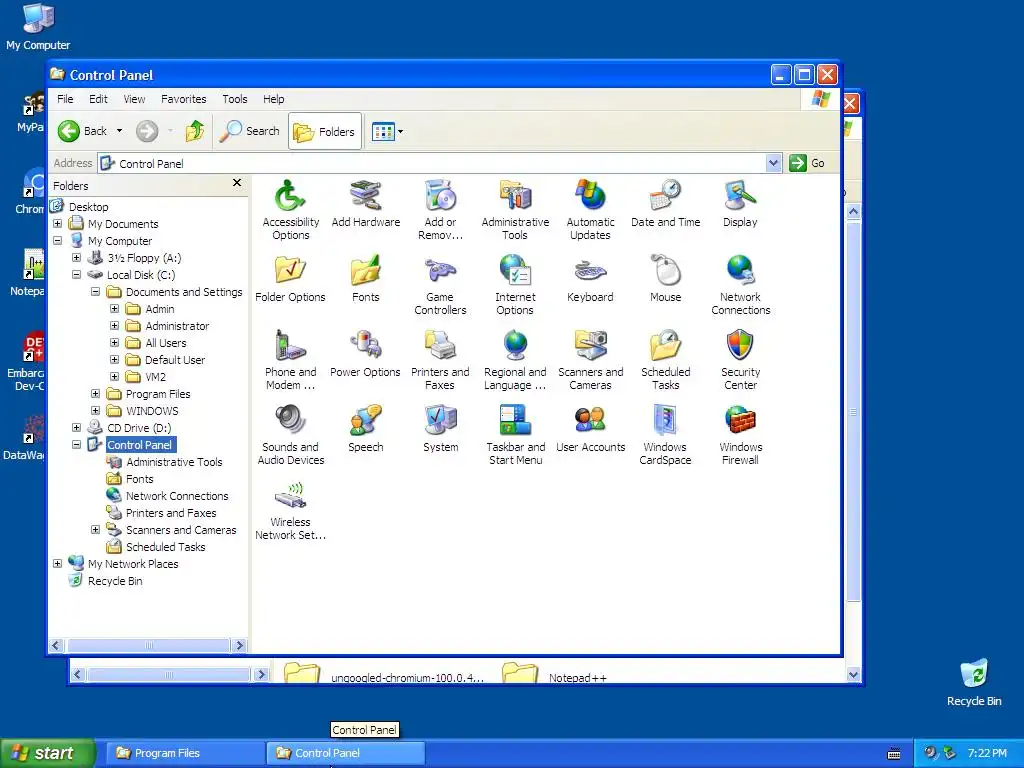Open the Favorites menu
The height and width of the screenshot is (768, 1024).
coord(184,99)
